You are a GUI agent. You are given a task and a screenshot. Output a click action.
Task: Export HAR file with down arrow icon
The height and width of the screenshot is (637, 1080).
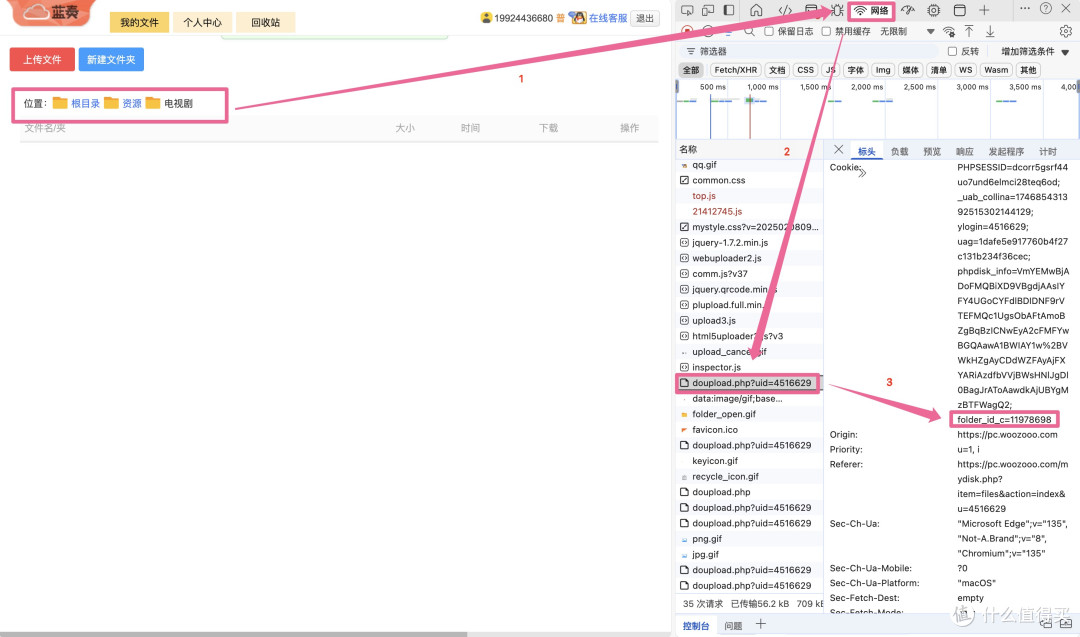(990, 31)
